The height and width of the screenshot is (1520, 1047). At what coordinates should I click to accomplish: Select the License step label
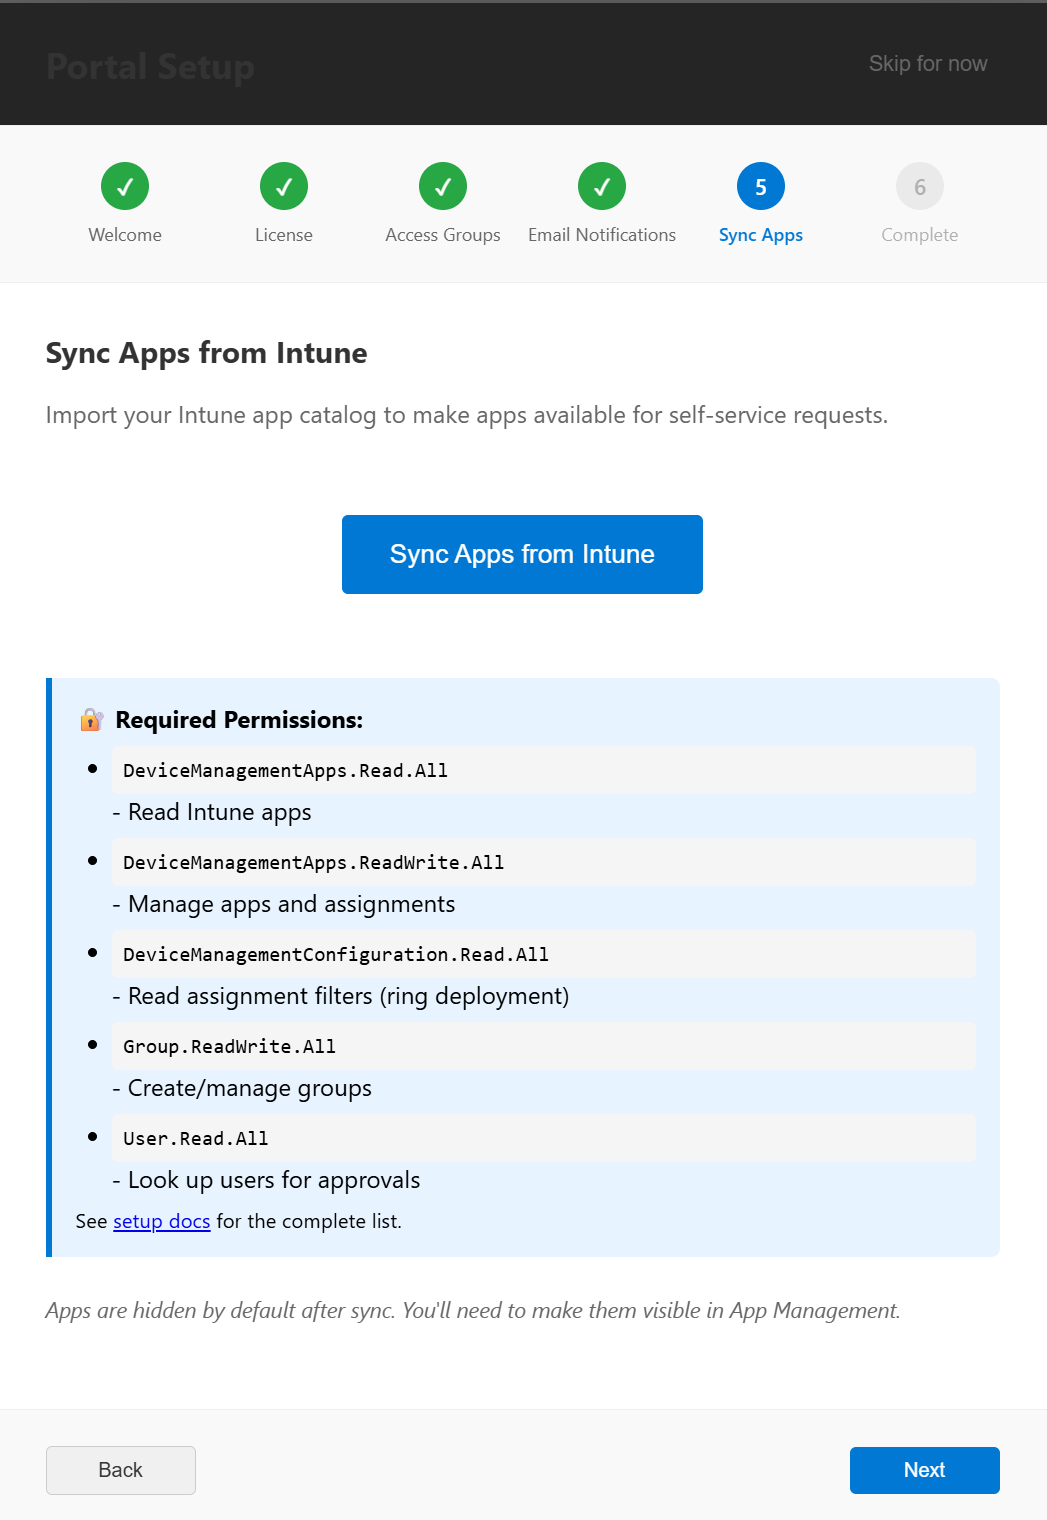point(284,235)
